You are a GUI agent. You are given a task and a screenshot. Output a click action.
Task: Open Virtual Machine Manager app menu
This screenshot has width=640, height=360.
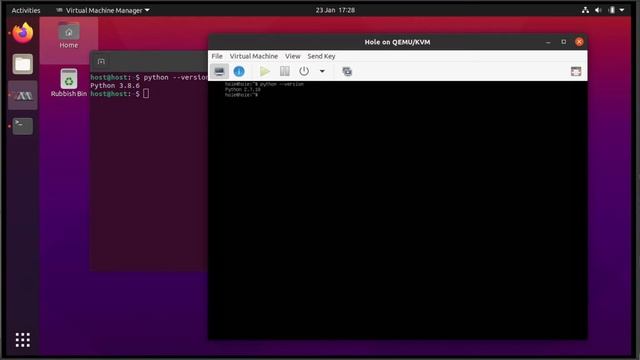(x=102, y=10)
